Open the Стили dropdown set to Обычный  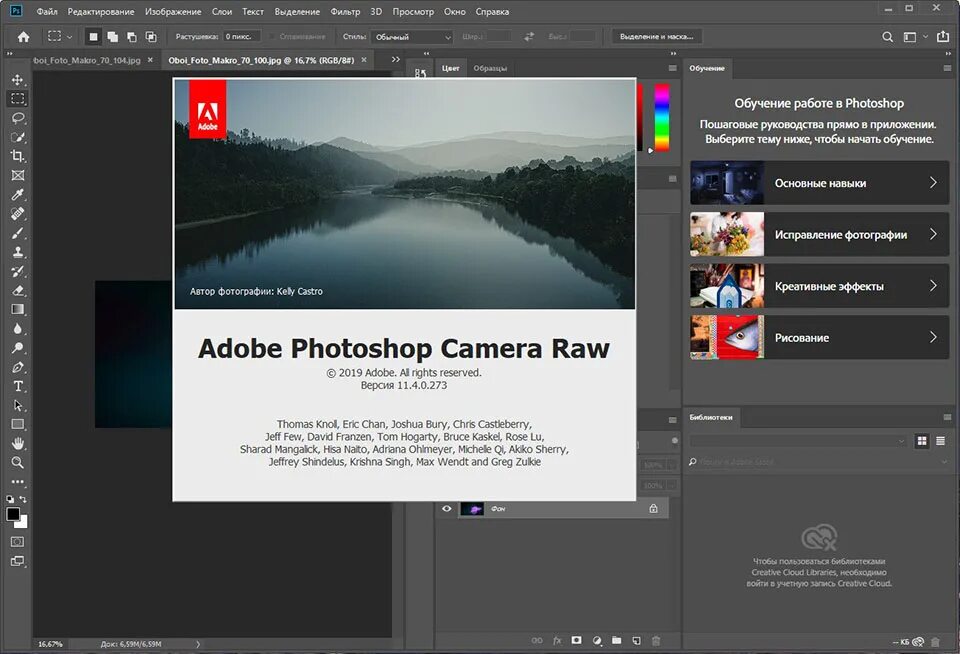pos(412,37)
